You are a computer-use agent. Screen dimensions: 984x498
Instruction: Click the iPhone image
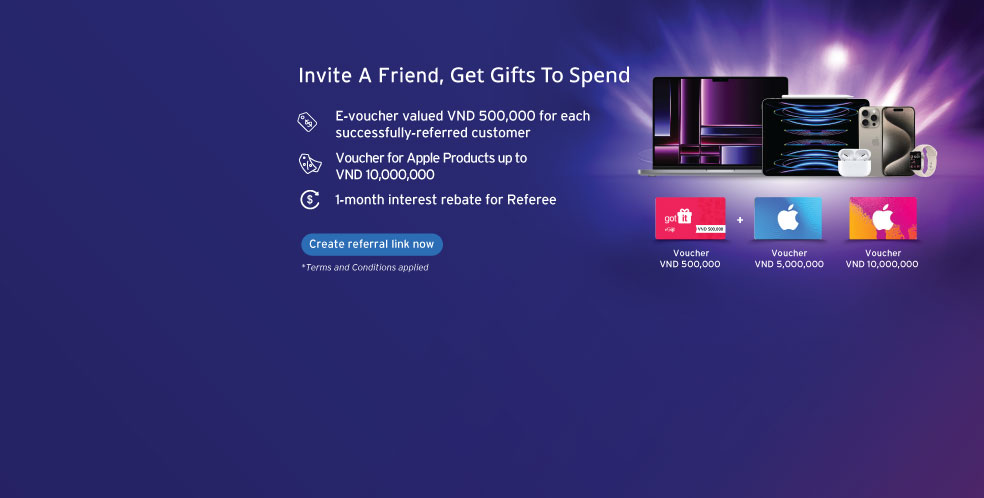[x=888, y=140]
